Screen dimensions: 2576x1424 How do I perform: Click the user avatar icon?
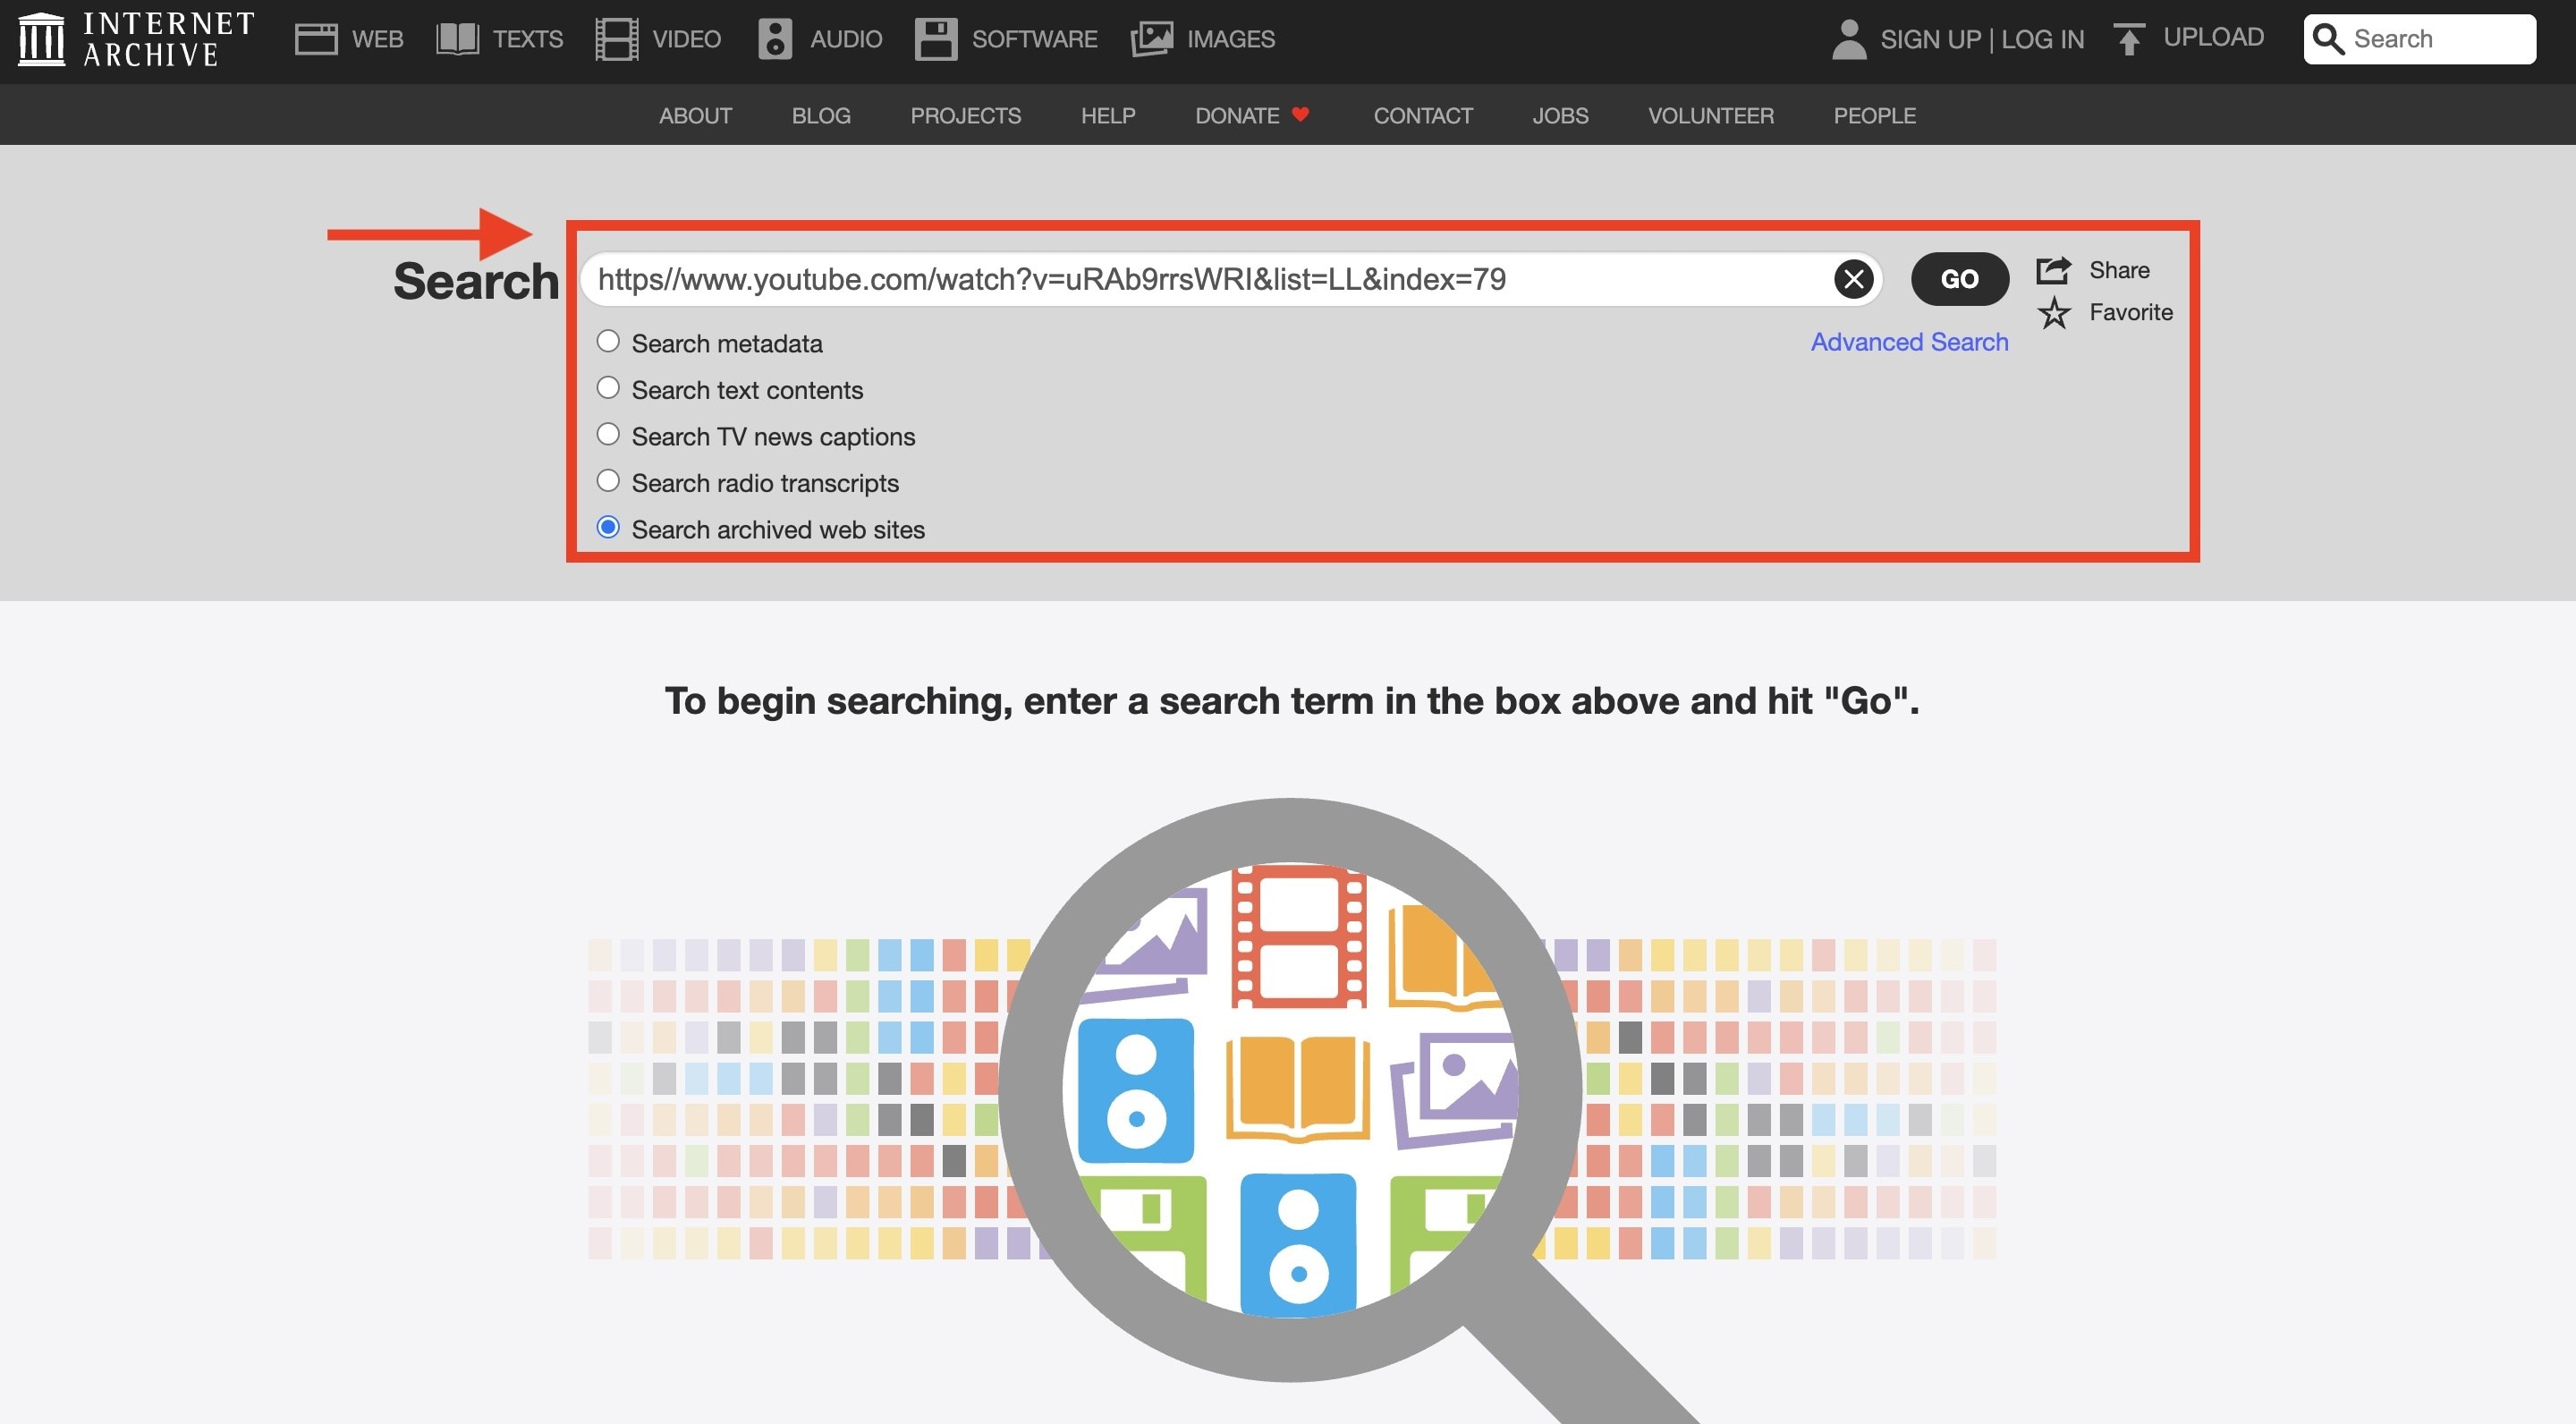click(x=1849, y=39)
